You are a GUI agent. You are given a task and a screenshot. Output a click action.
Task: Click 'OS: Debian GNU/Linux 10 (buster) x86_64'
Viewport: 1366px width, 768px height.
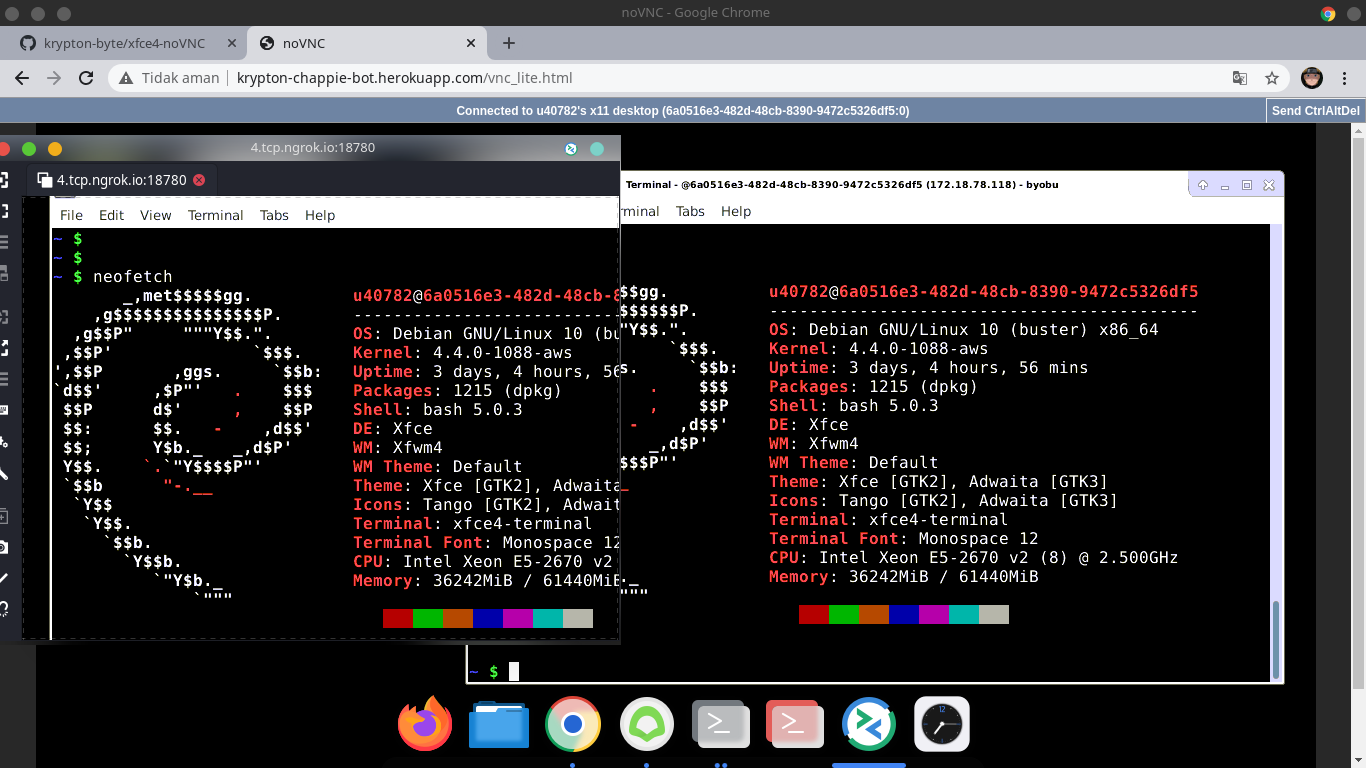963,330
